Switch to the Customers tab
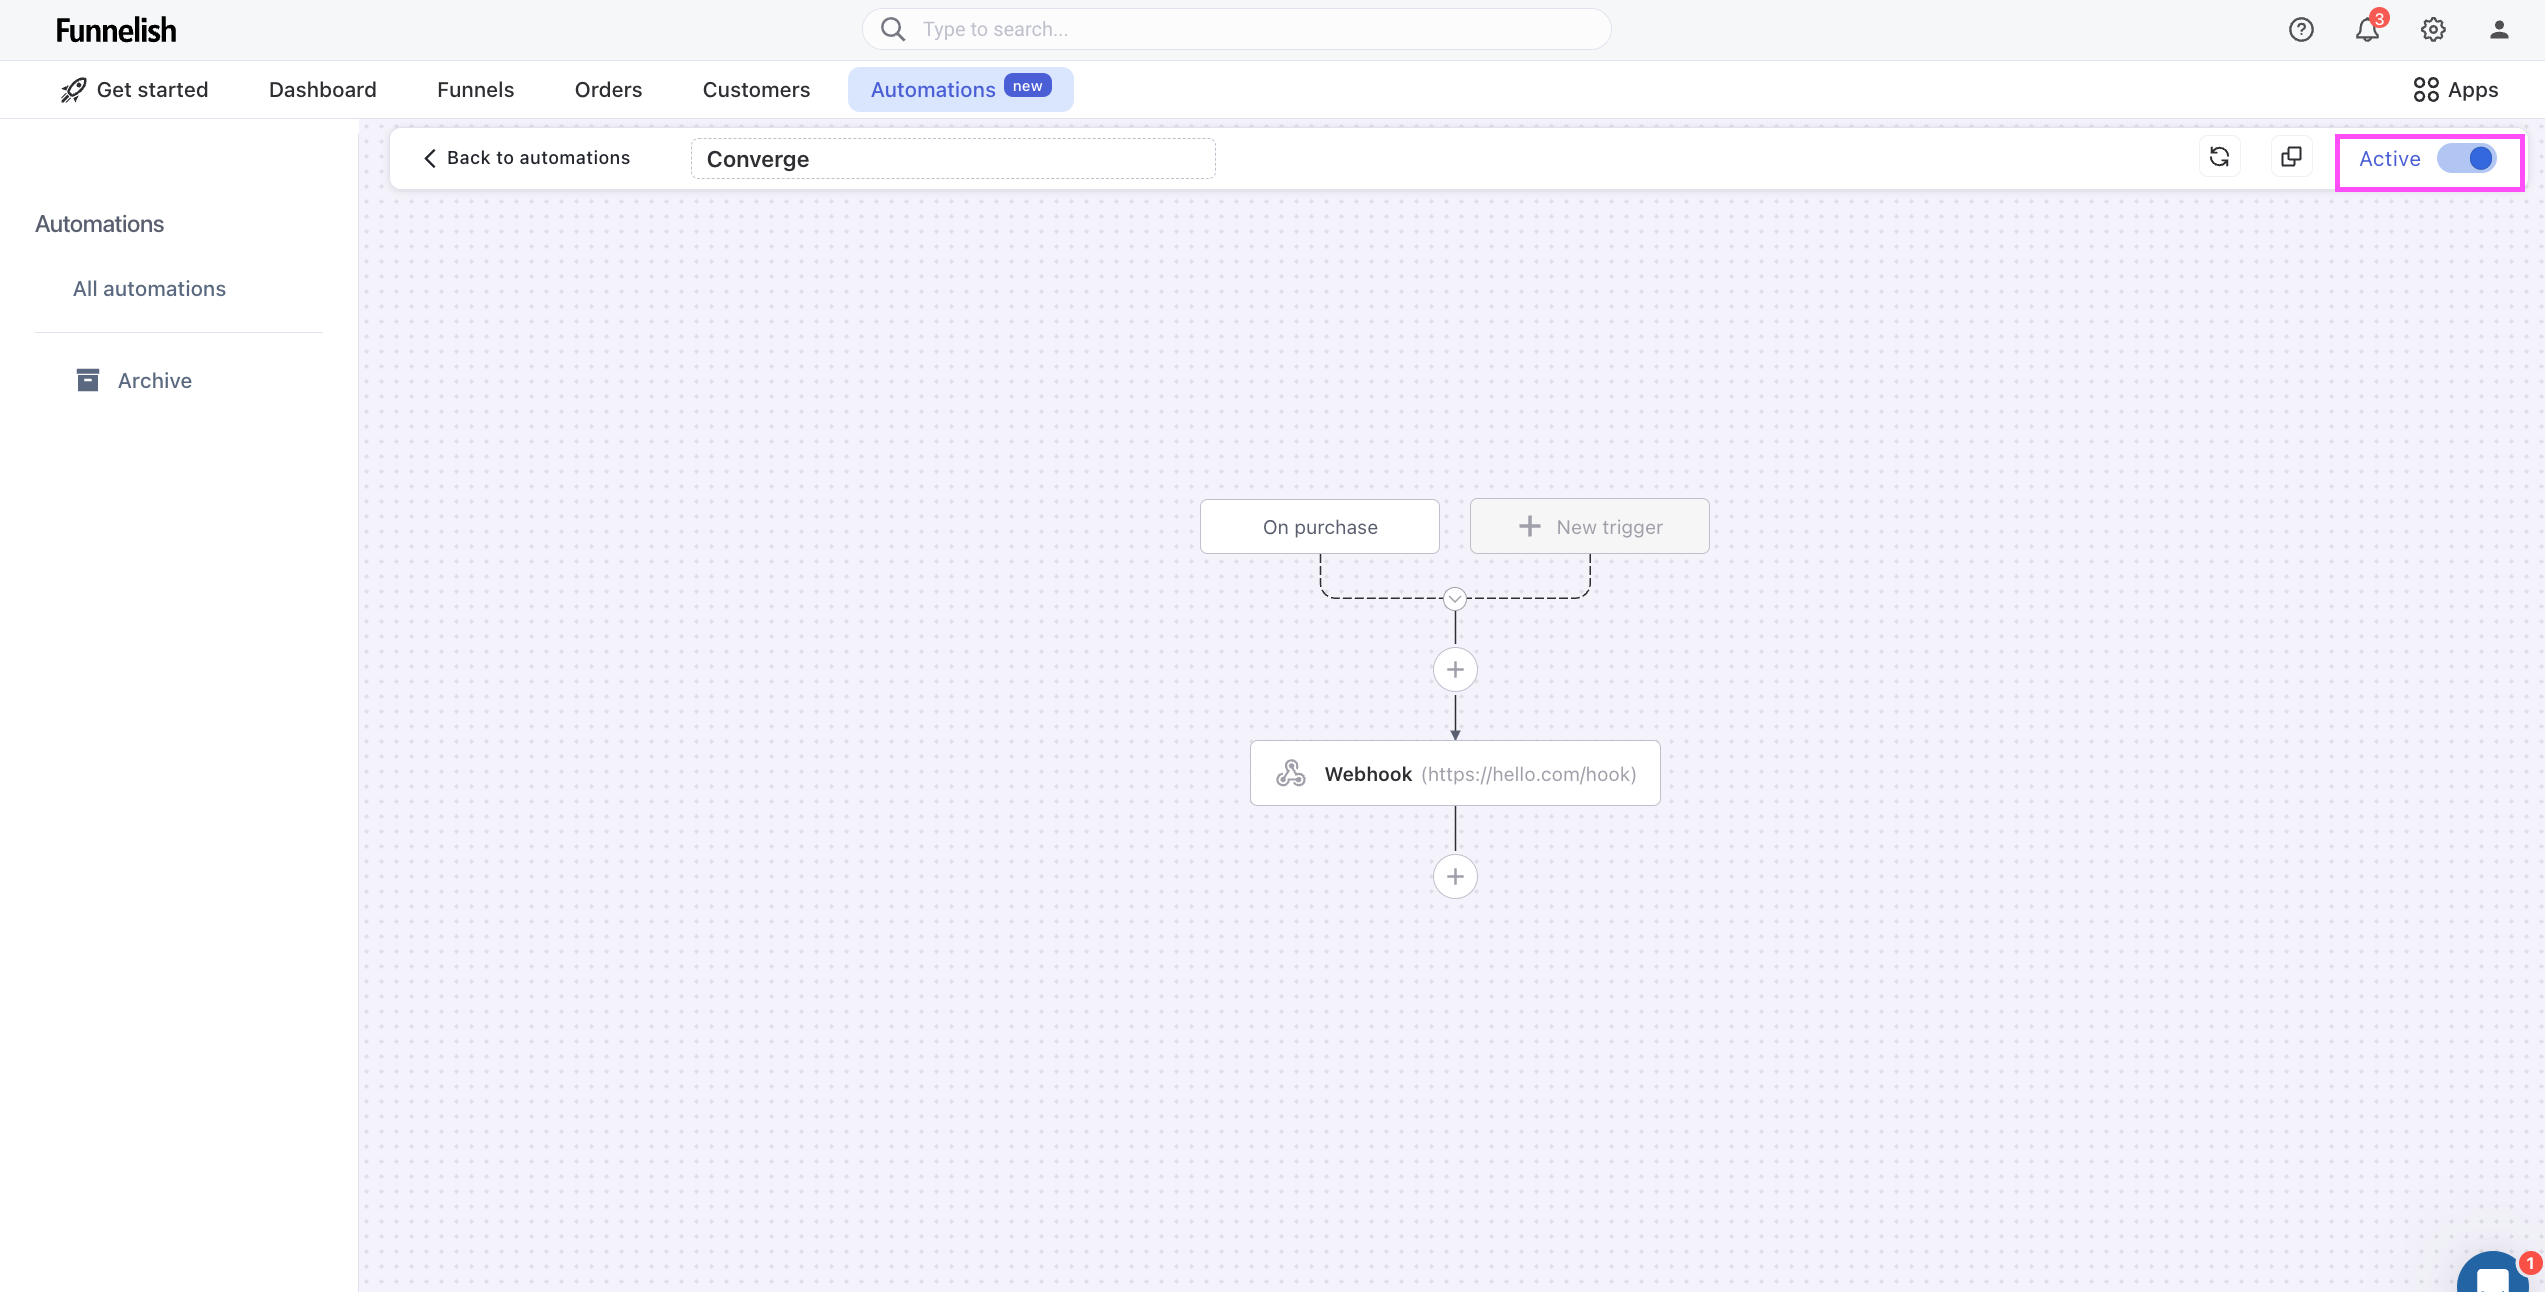2545x1292 pixels. (x=756, y=90)
